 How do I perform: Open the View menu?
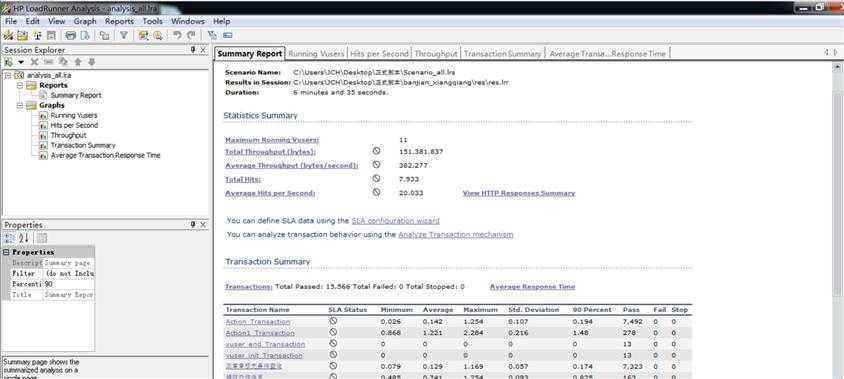click(x=57, y=22)
